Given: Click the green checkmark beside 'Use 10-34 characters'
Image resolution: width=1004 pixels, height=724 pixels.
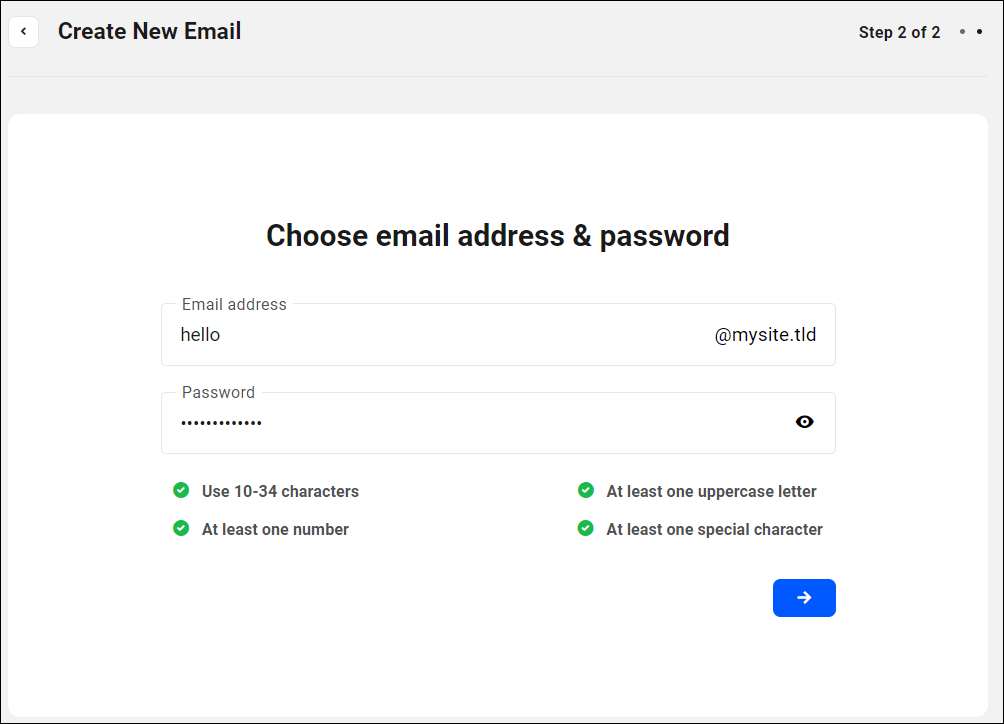Looking at the screenshot, I should pyautogui.click(x=181, y=490).
